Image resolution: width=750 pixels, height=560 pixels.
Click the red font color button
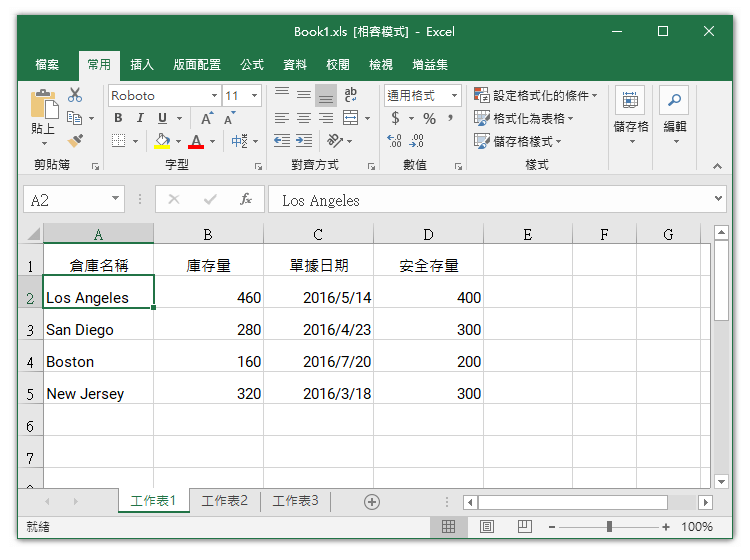pos(196,141)
